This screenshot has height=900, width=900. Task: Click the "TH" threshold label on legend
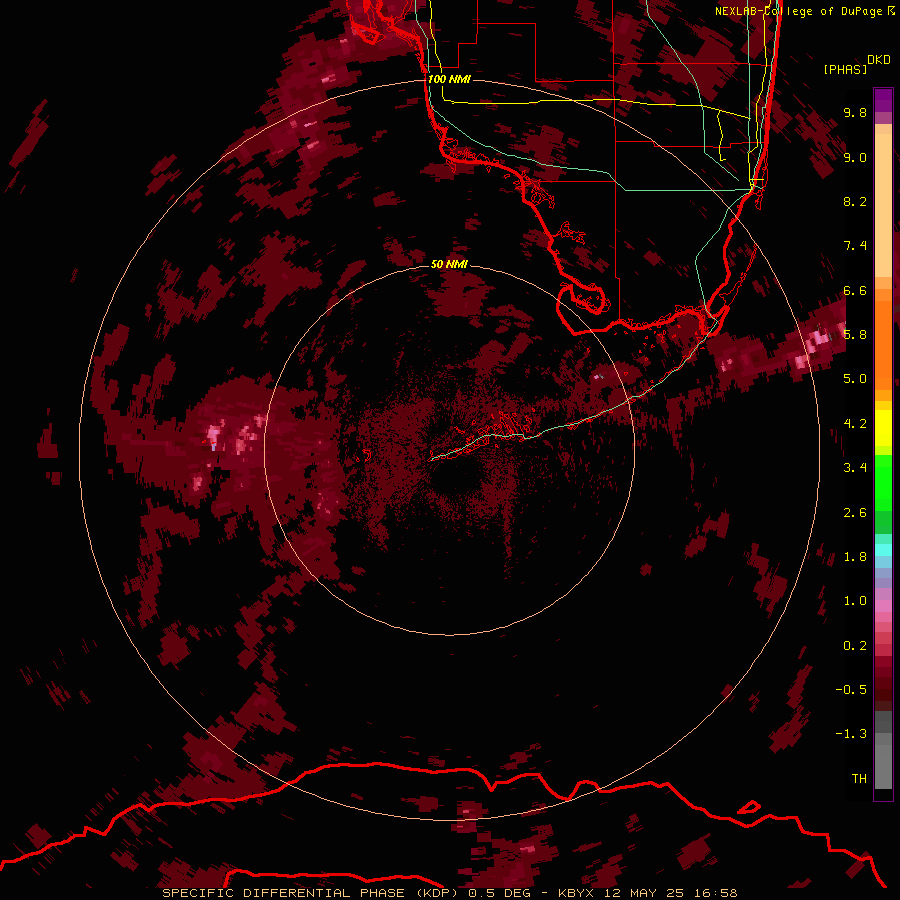(859, 779)
